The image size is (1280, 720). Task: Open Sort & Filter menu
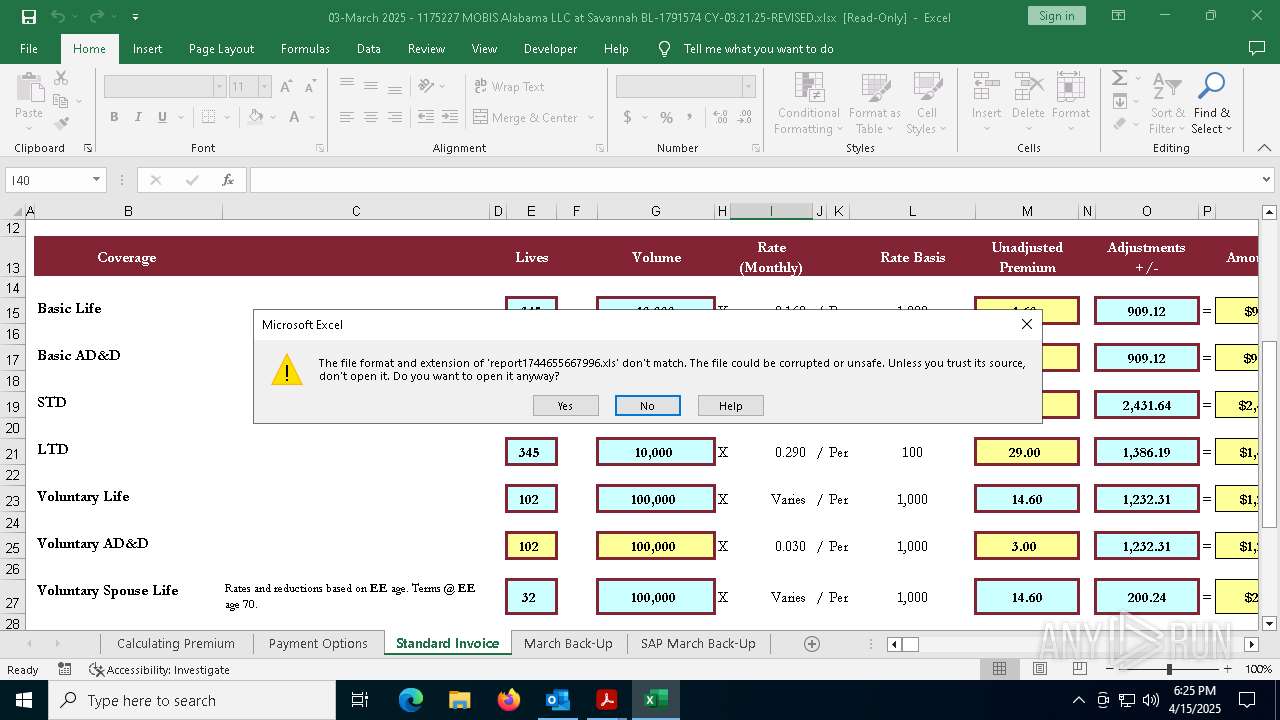[x=1167, y=104]
